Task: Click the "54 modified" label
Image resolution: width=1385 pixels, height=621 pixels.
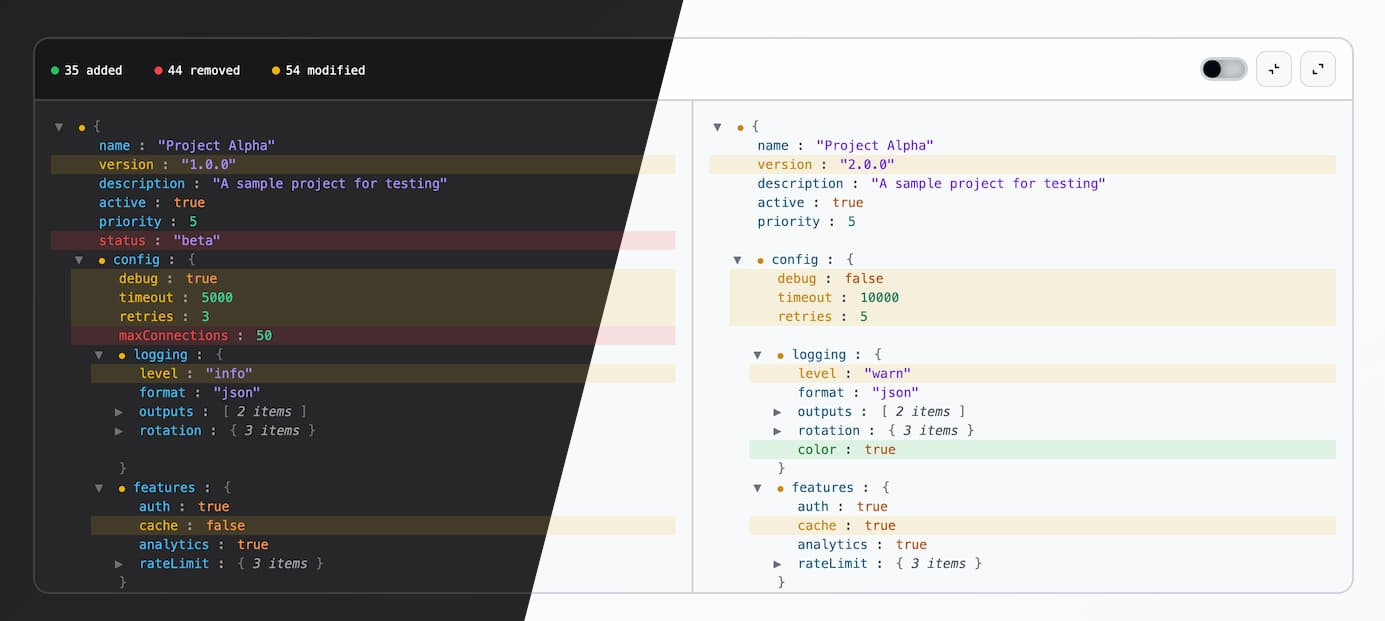Action: [x=324, y=70]
